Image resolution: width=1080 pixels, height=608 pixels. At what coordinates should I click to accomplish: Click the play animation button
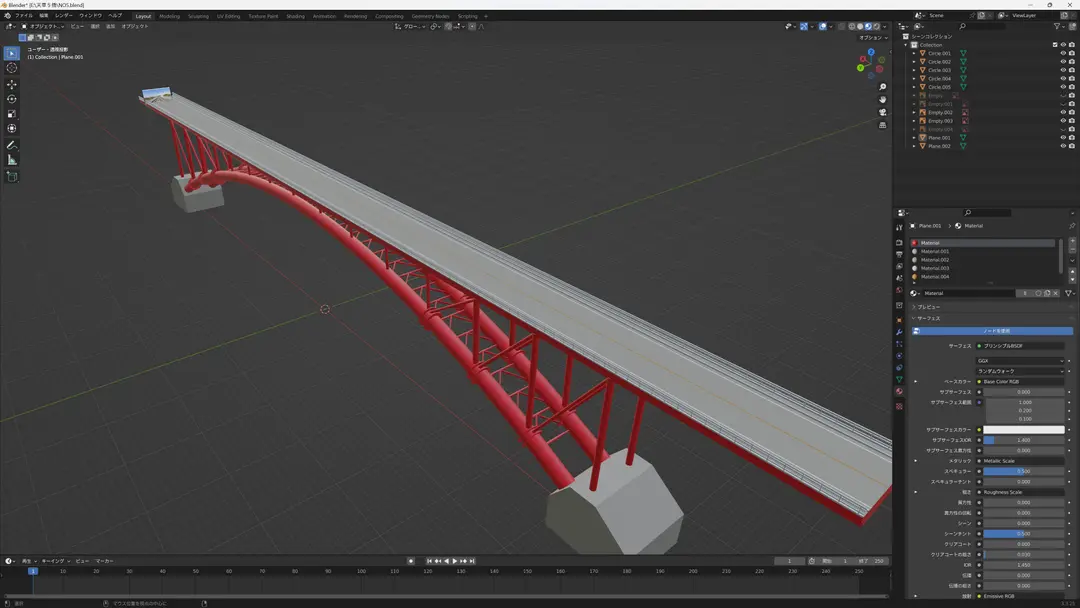(x=455, y=561)
